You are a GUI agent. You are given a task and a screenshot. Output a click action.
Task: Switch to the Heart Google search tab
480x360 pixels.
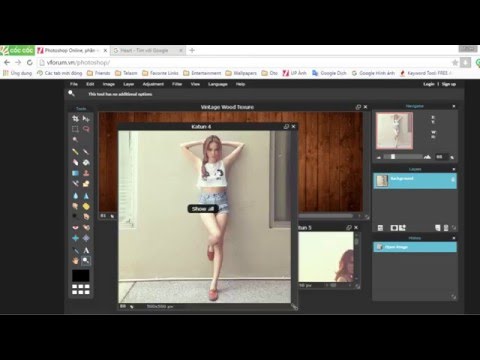[x=148, y=50]
